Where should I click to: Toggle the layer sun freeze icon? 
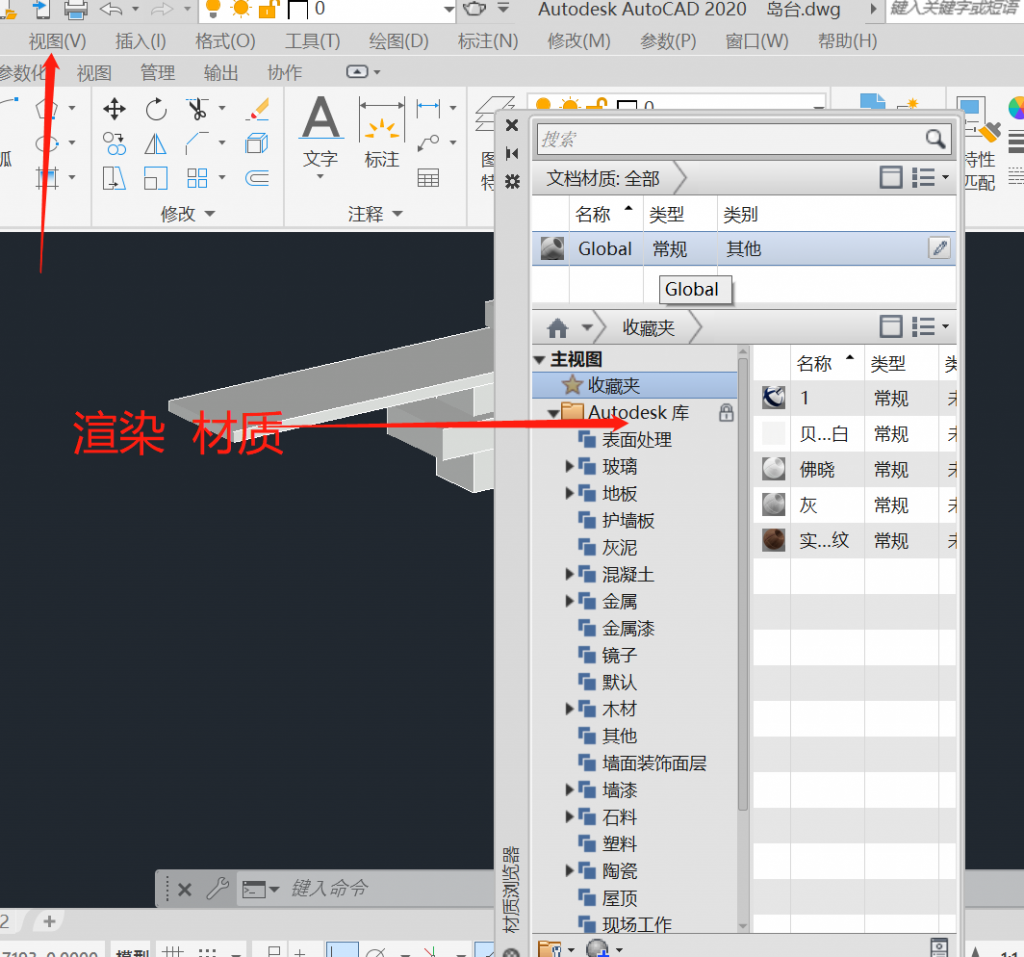click(240, 10)
